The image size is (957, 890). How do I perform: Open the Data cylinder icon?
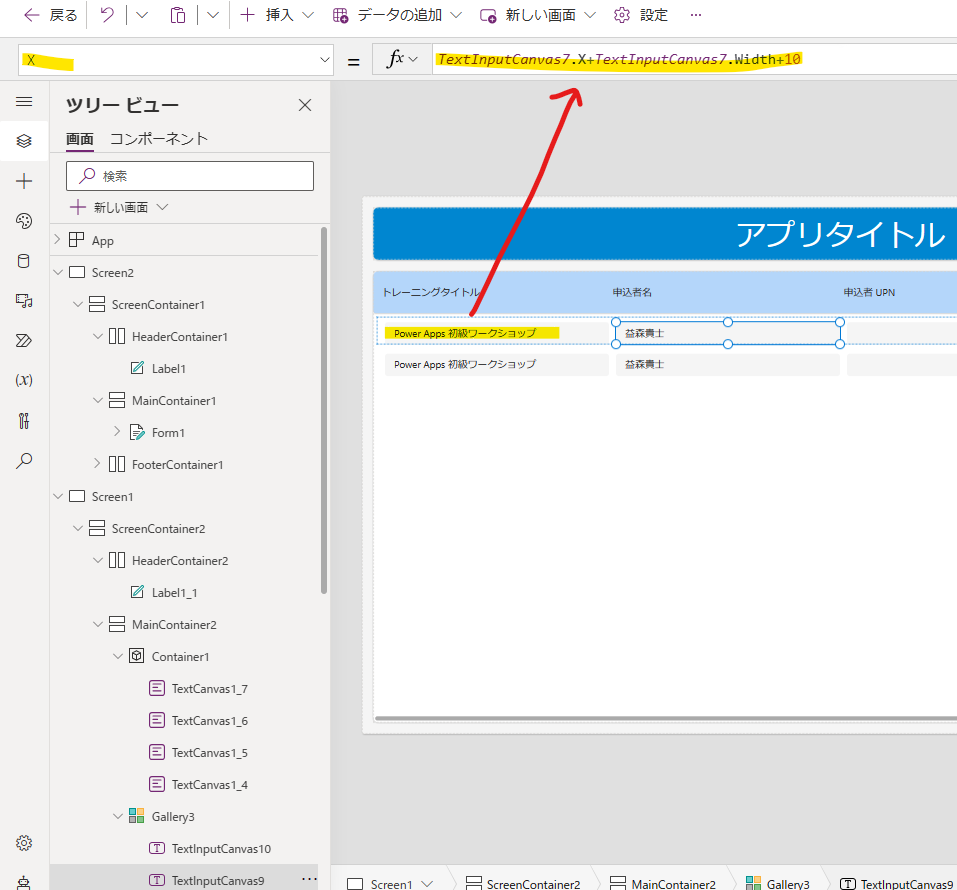click(24, 261)
